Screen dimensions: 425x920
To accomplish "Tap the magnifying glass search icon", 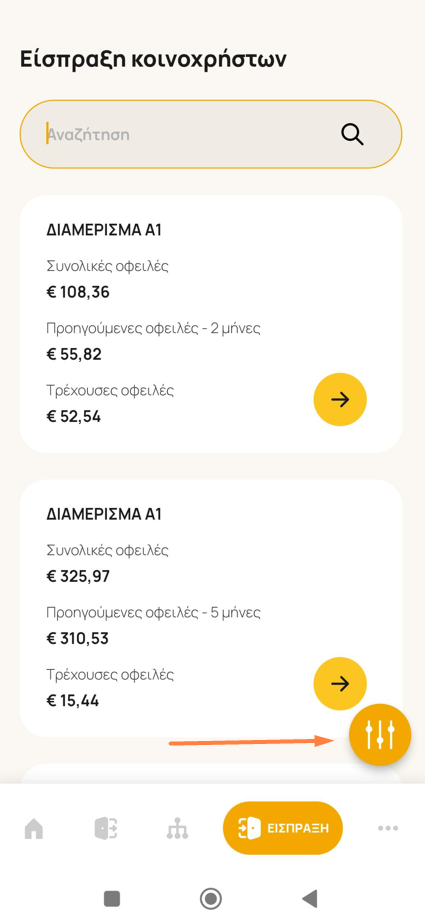I will 352,135.
